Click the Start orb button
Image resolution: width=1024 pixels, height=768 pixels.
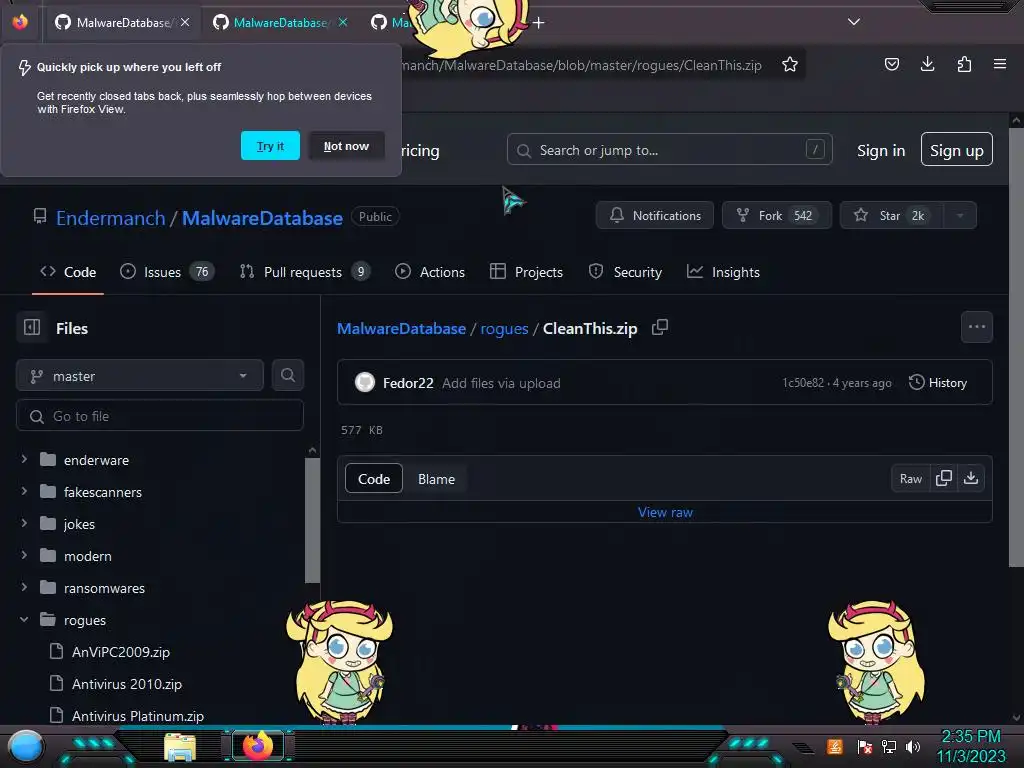26,746
